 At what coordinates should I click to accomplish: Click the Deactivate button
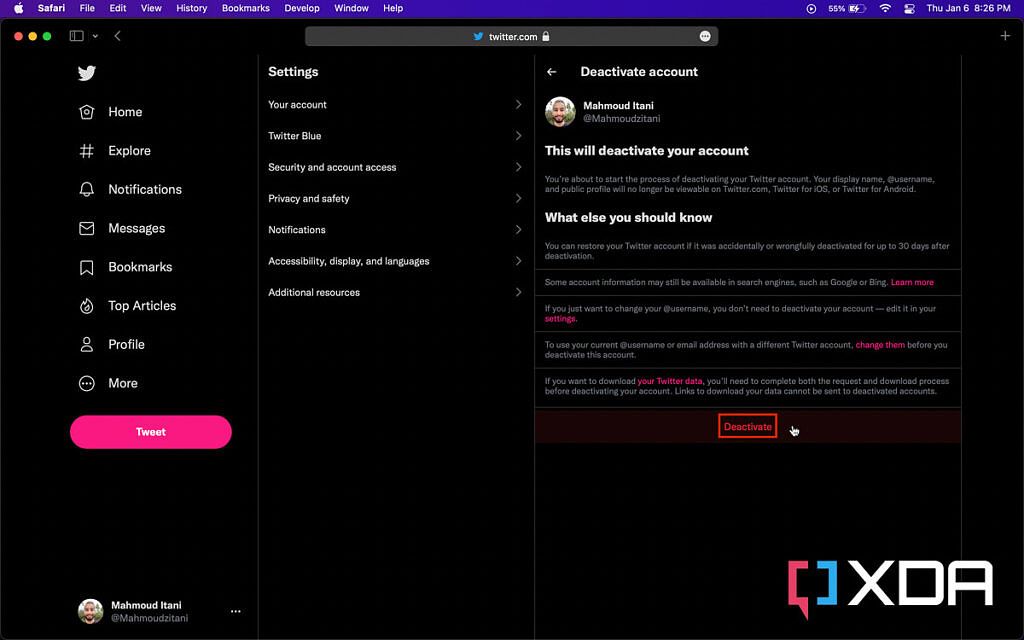pyautogui.click(x=747, y=425)
